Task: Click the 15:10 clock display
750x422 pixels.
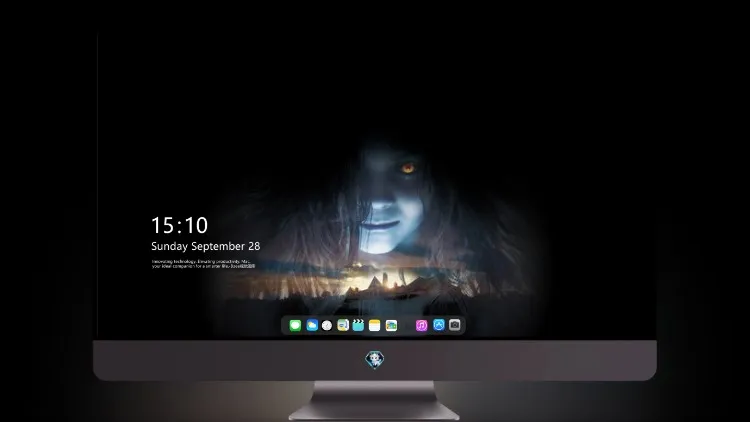Action: [179, 225]
